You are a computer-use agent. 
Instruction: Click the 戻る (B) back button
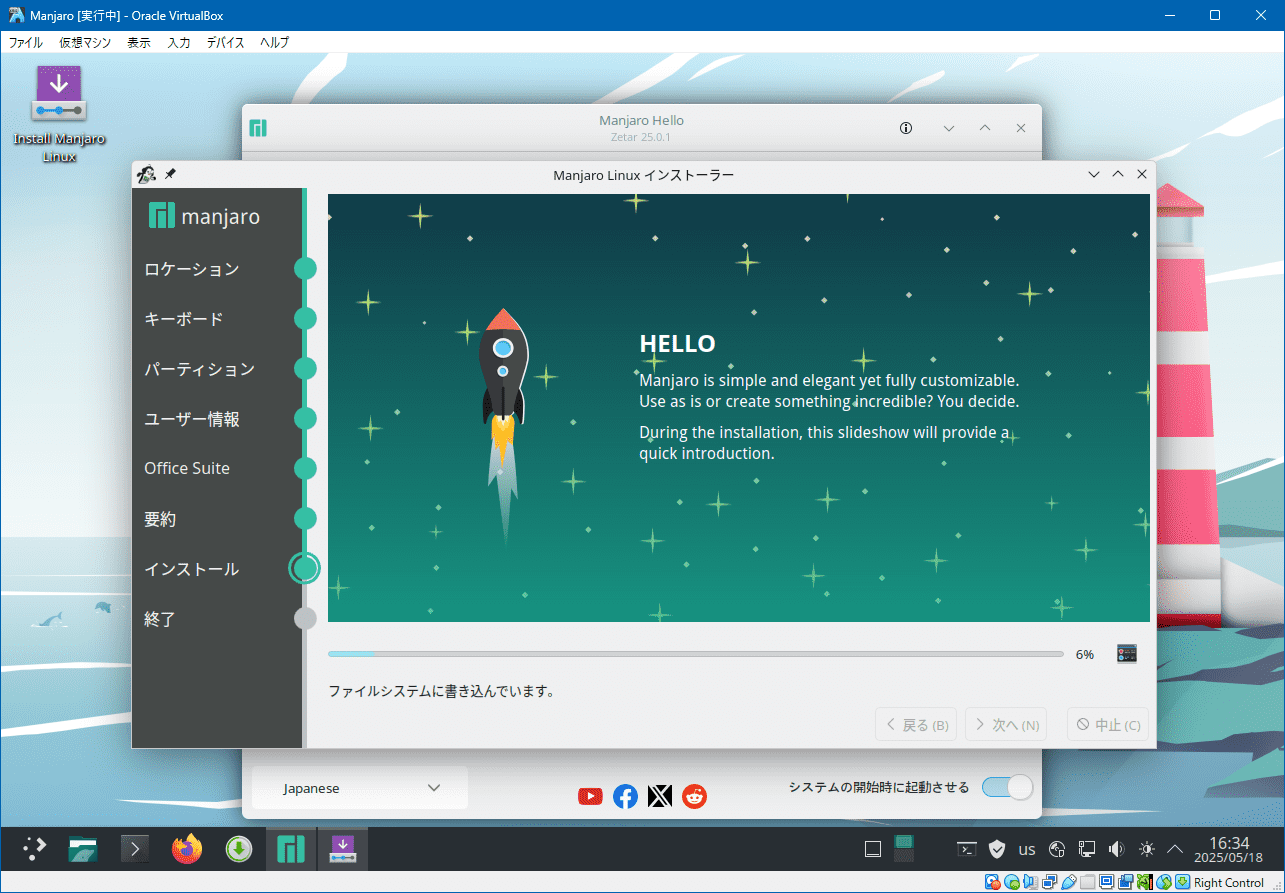[x=916, y=725]
